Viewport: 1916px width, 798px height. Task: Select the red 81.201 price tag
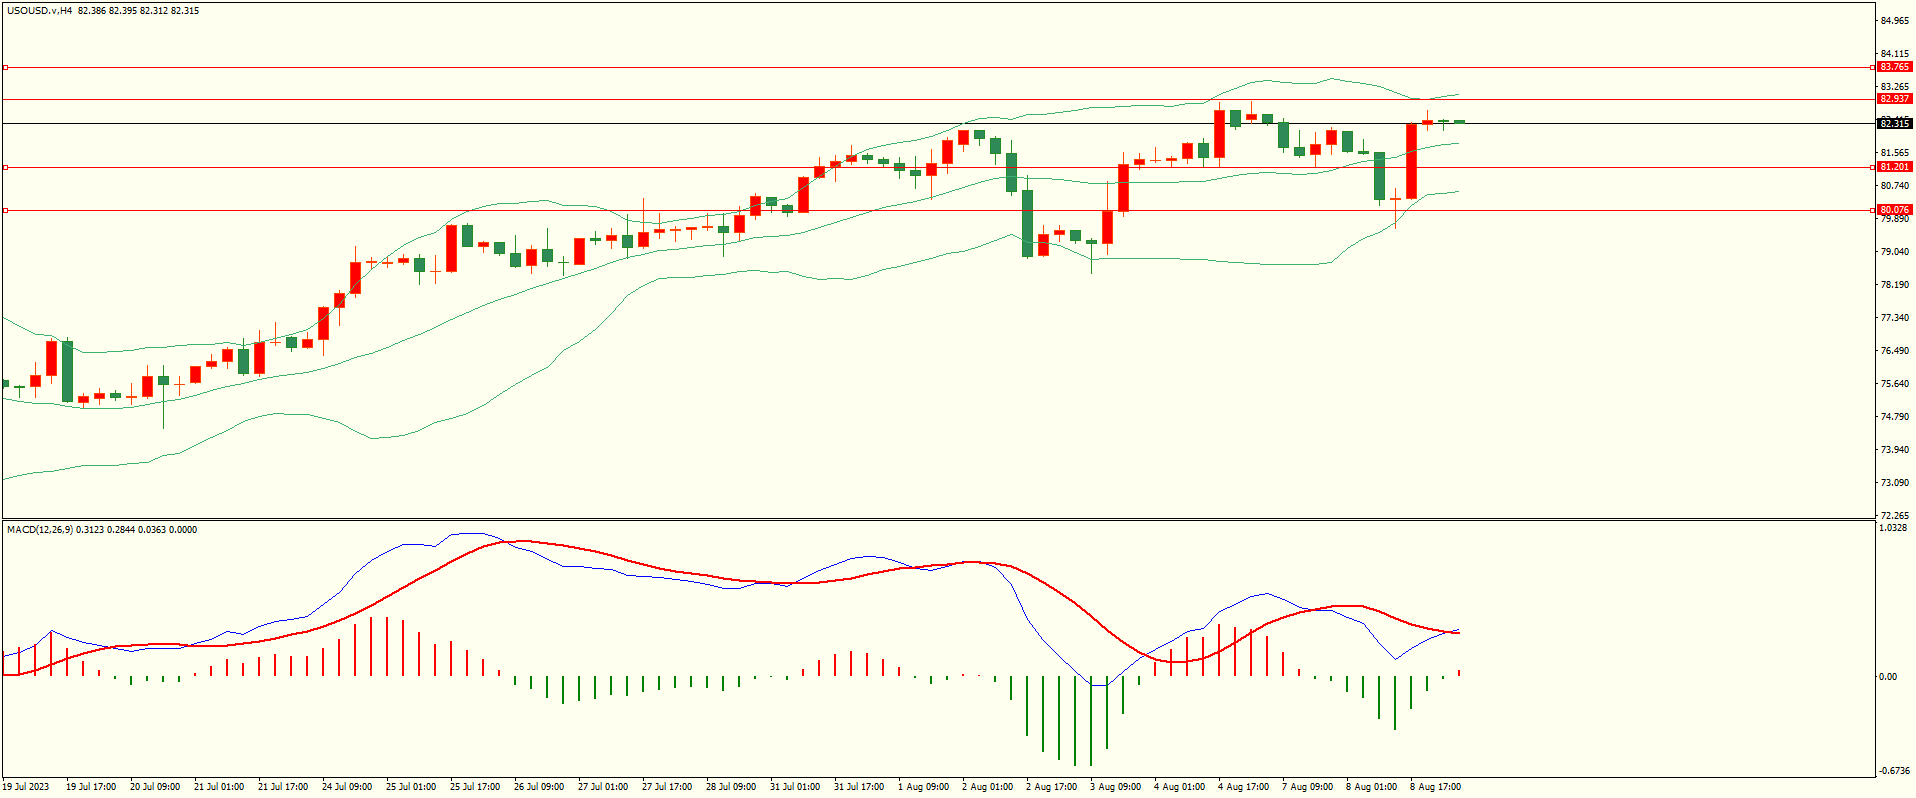coord(1894,167)
